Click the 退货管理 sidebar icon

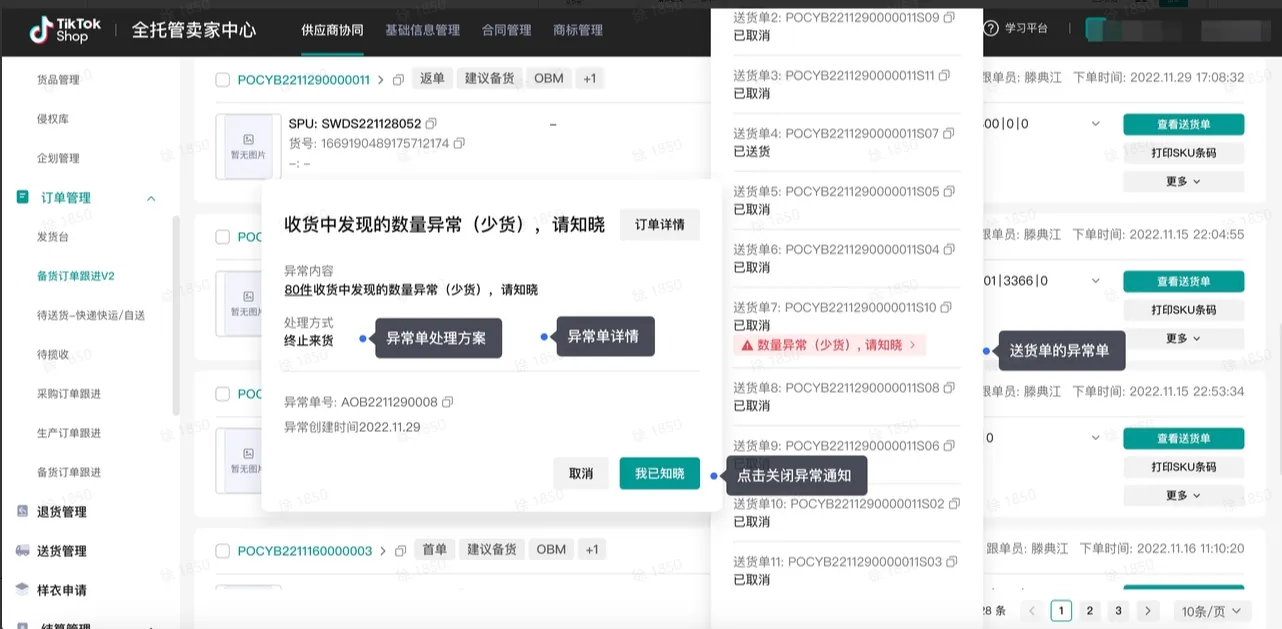point(22,511)
